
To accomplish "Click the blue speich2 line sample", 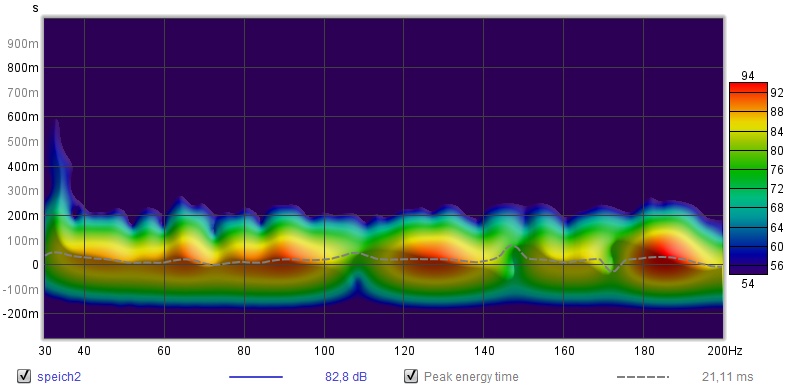I will (256, 377).
